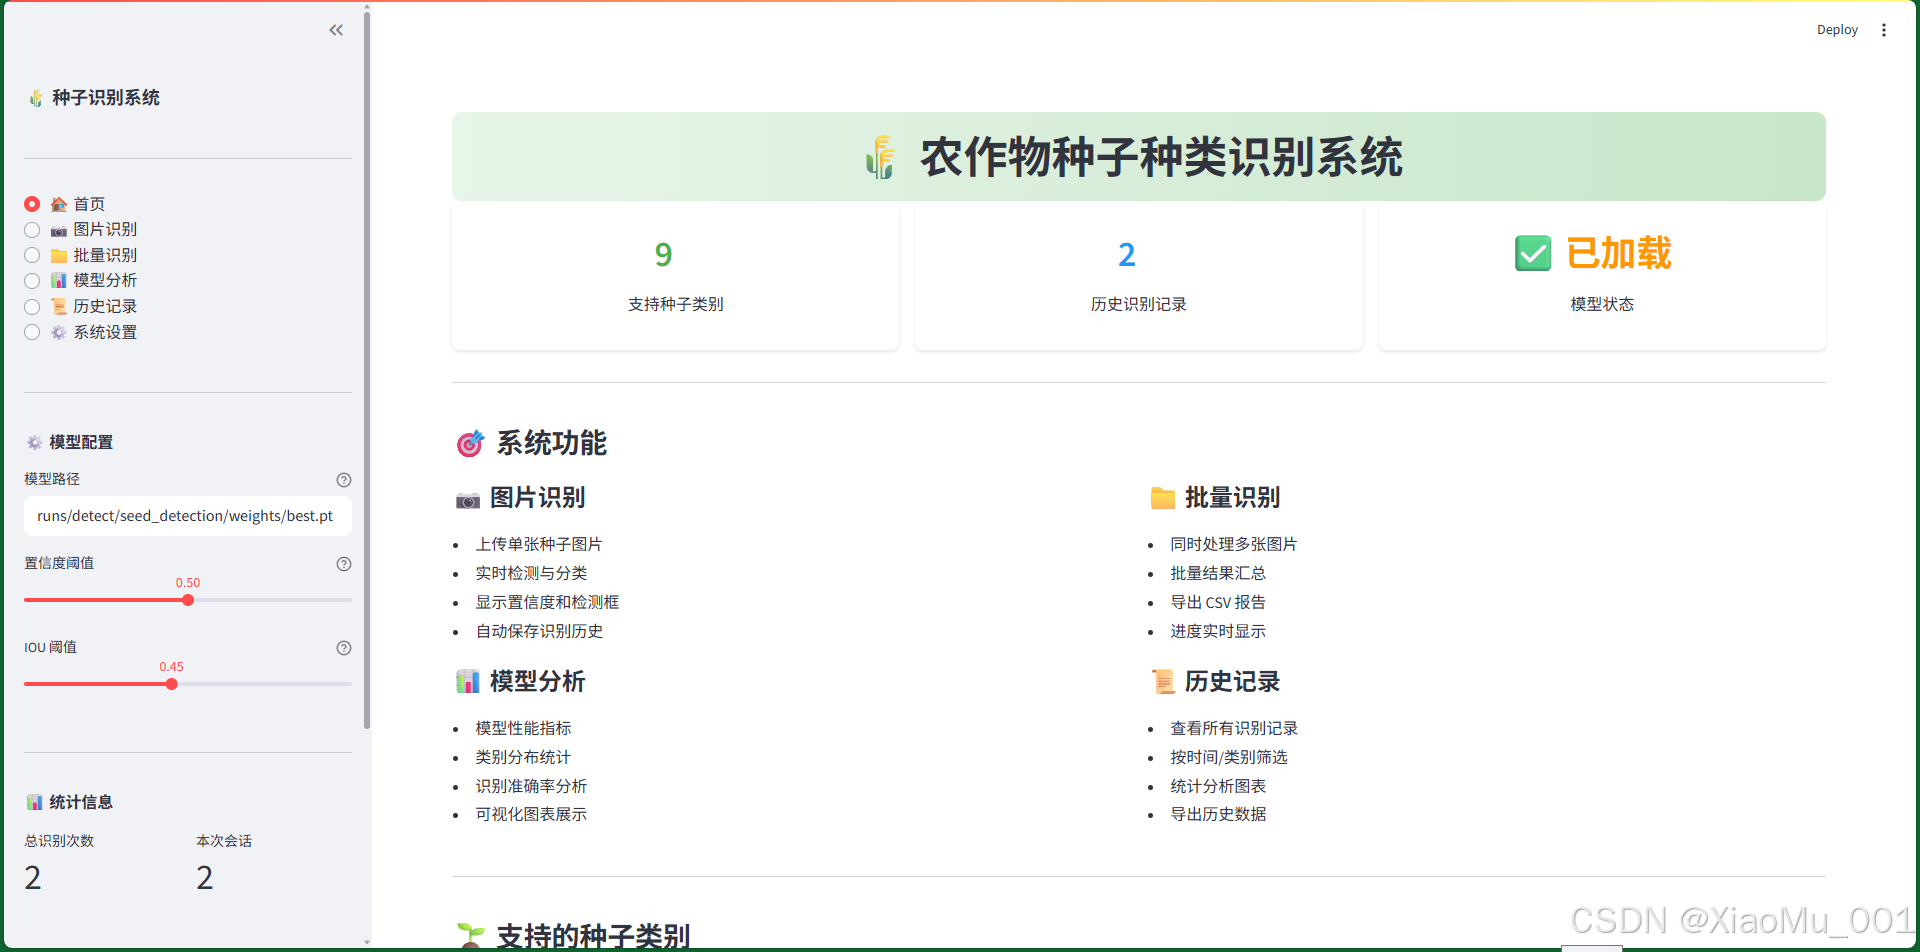This screenshot has width=1920, height=952.
Task: Select the 历史记录 navigation entry
Action: tap(106, 306)
